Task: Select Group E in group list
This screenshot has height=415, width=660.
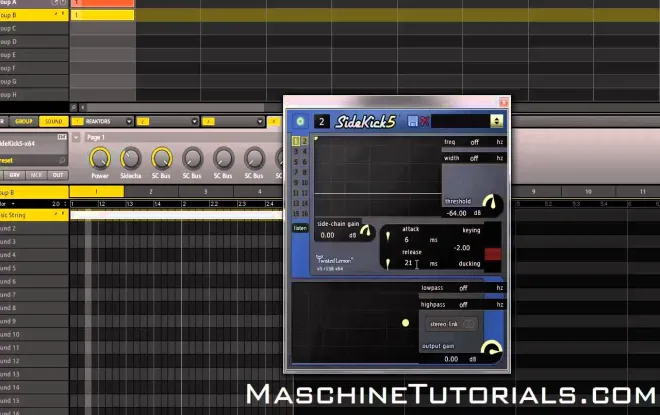Action: [34, 55]
